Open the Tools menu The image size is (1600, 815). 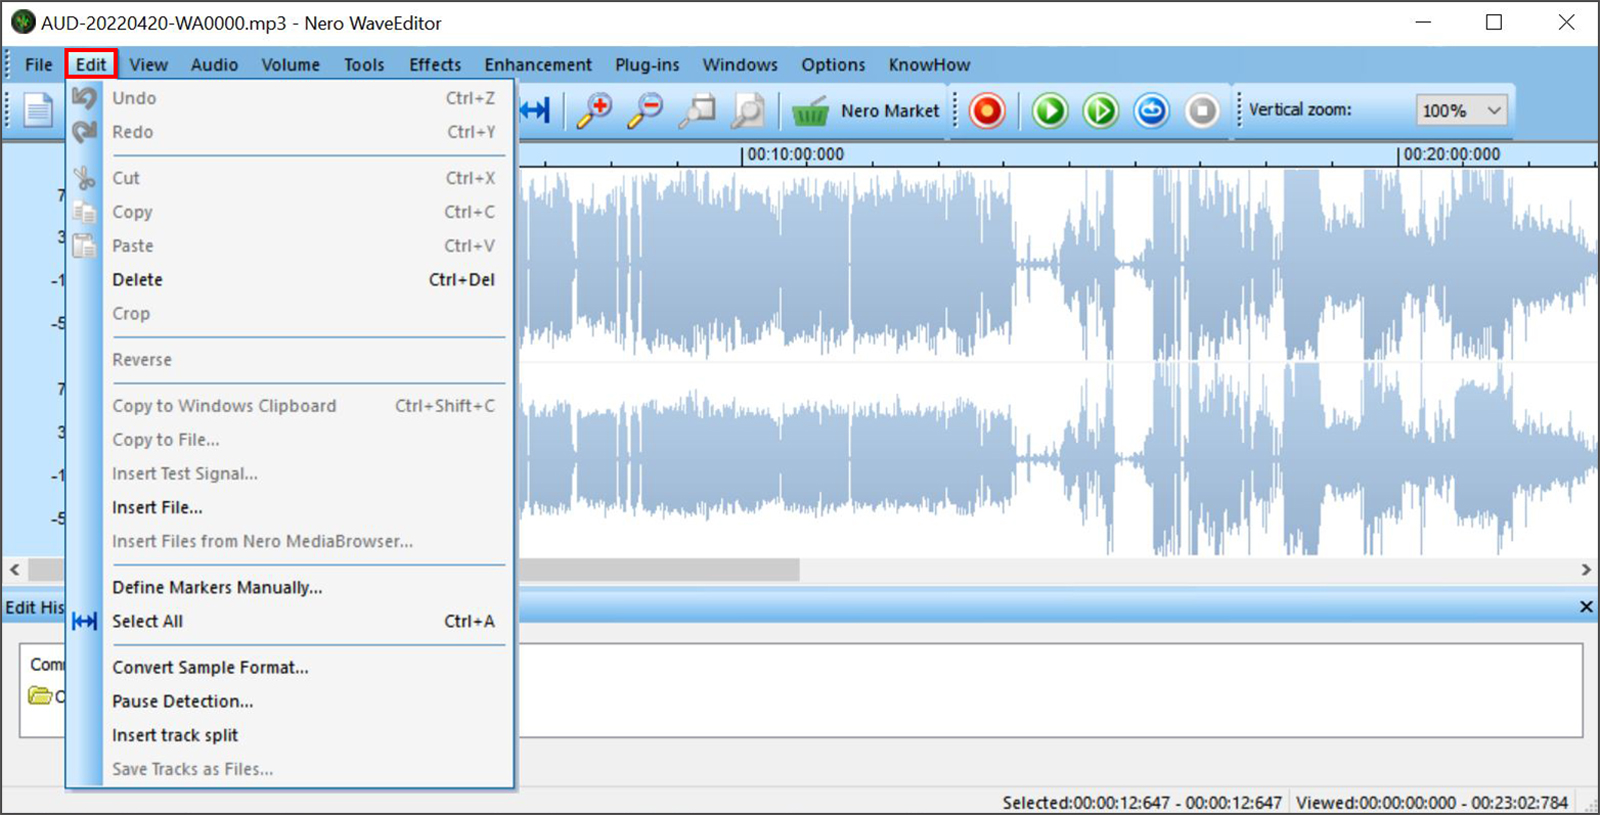pos(364,65)
